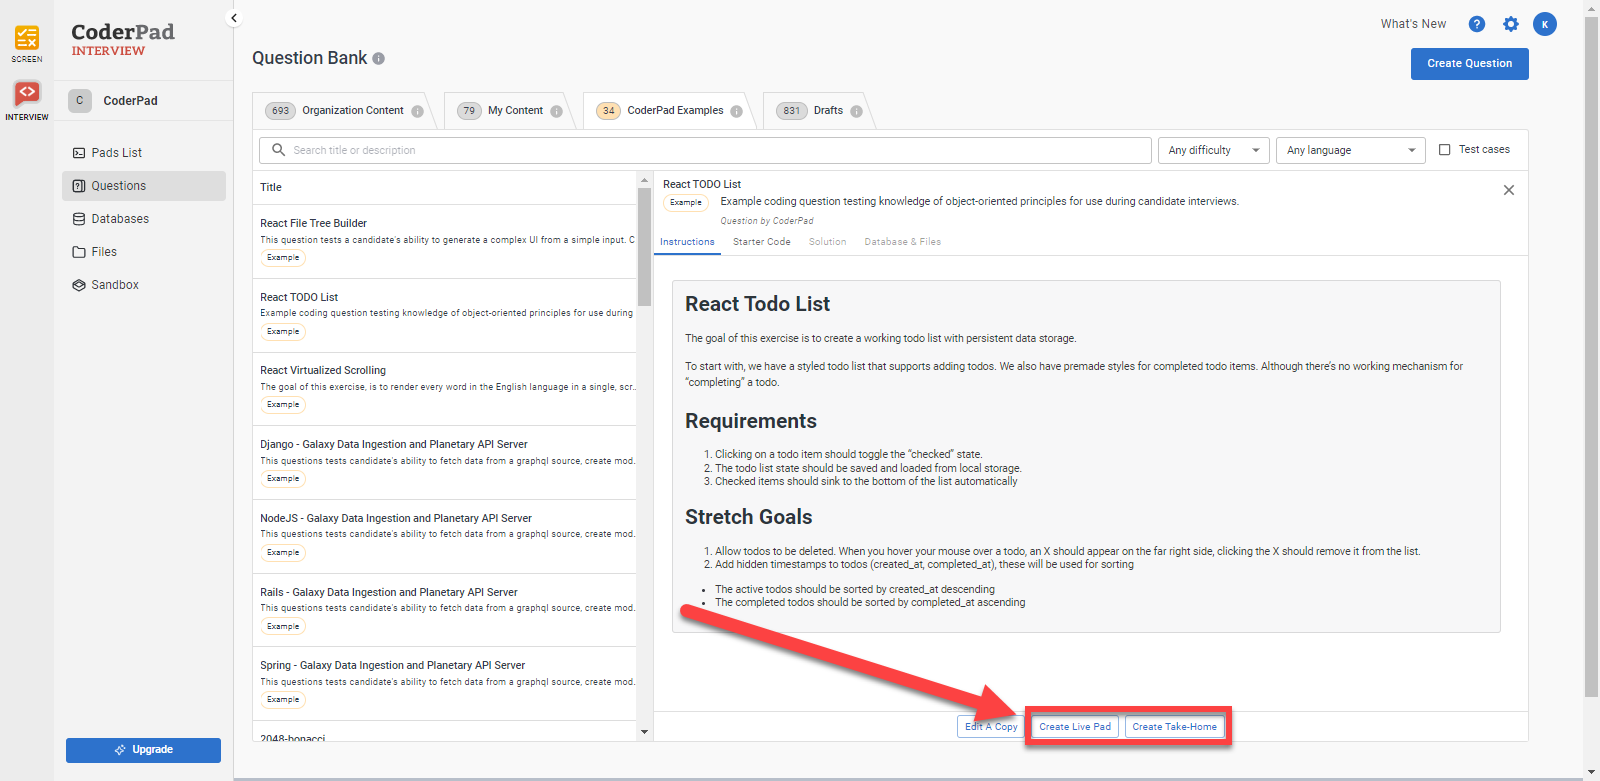Switch to the Starter Code tab
1600x781 pixels.
tap(761, 242)
